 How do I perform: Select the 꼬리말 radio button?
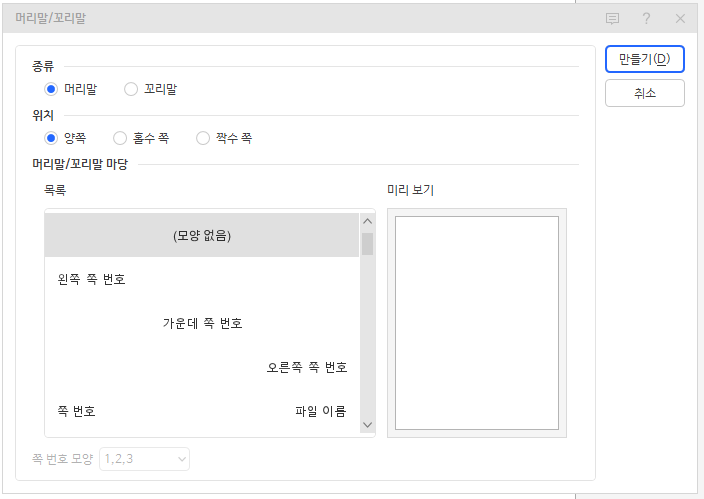coord(131,89)
